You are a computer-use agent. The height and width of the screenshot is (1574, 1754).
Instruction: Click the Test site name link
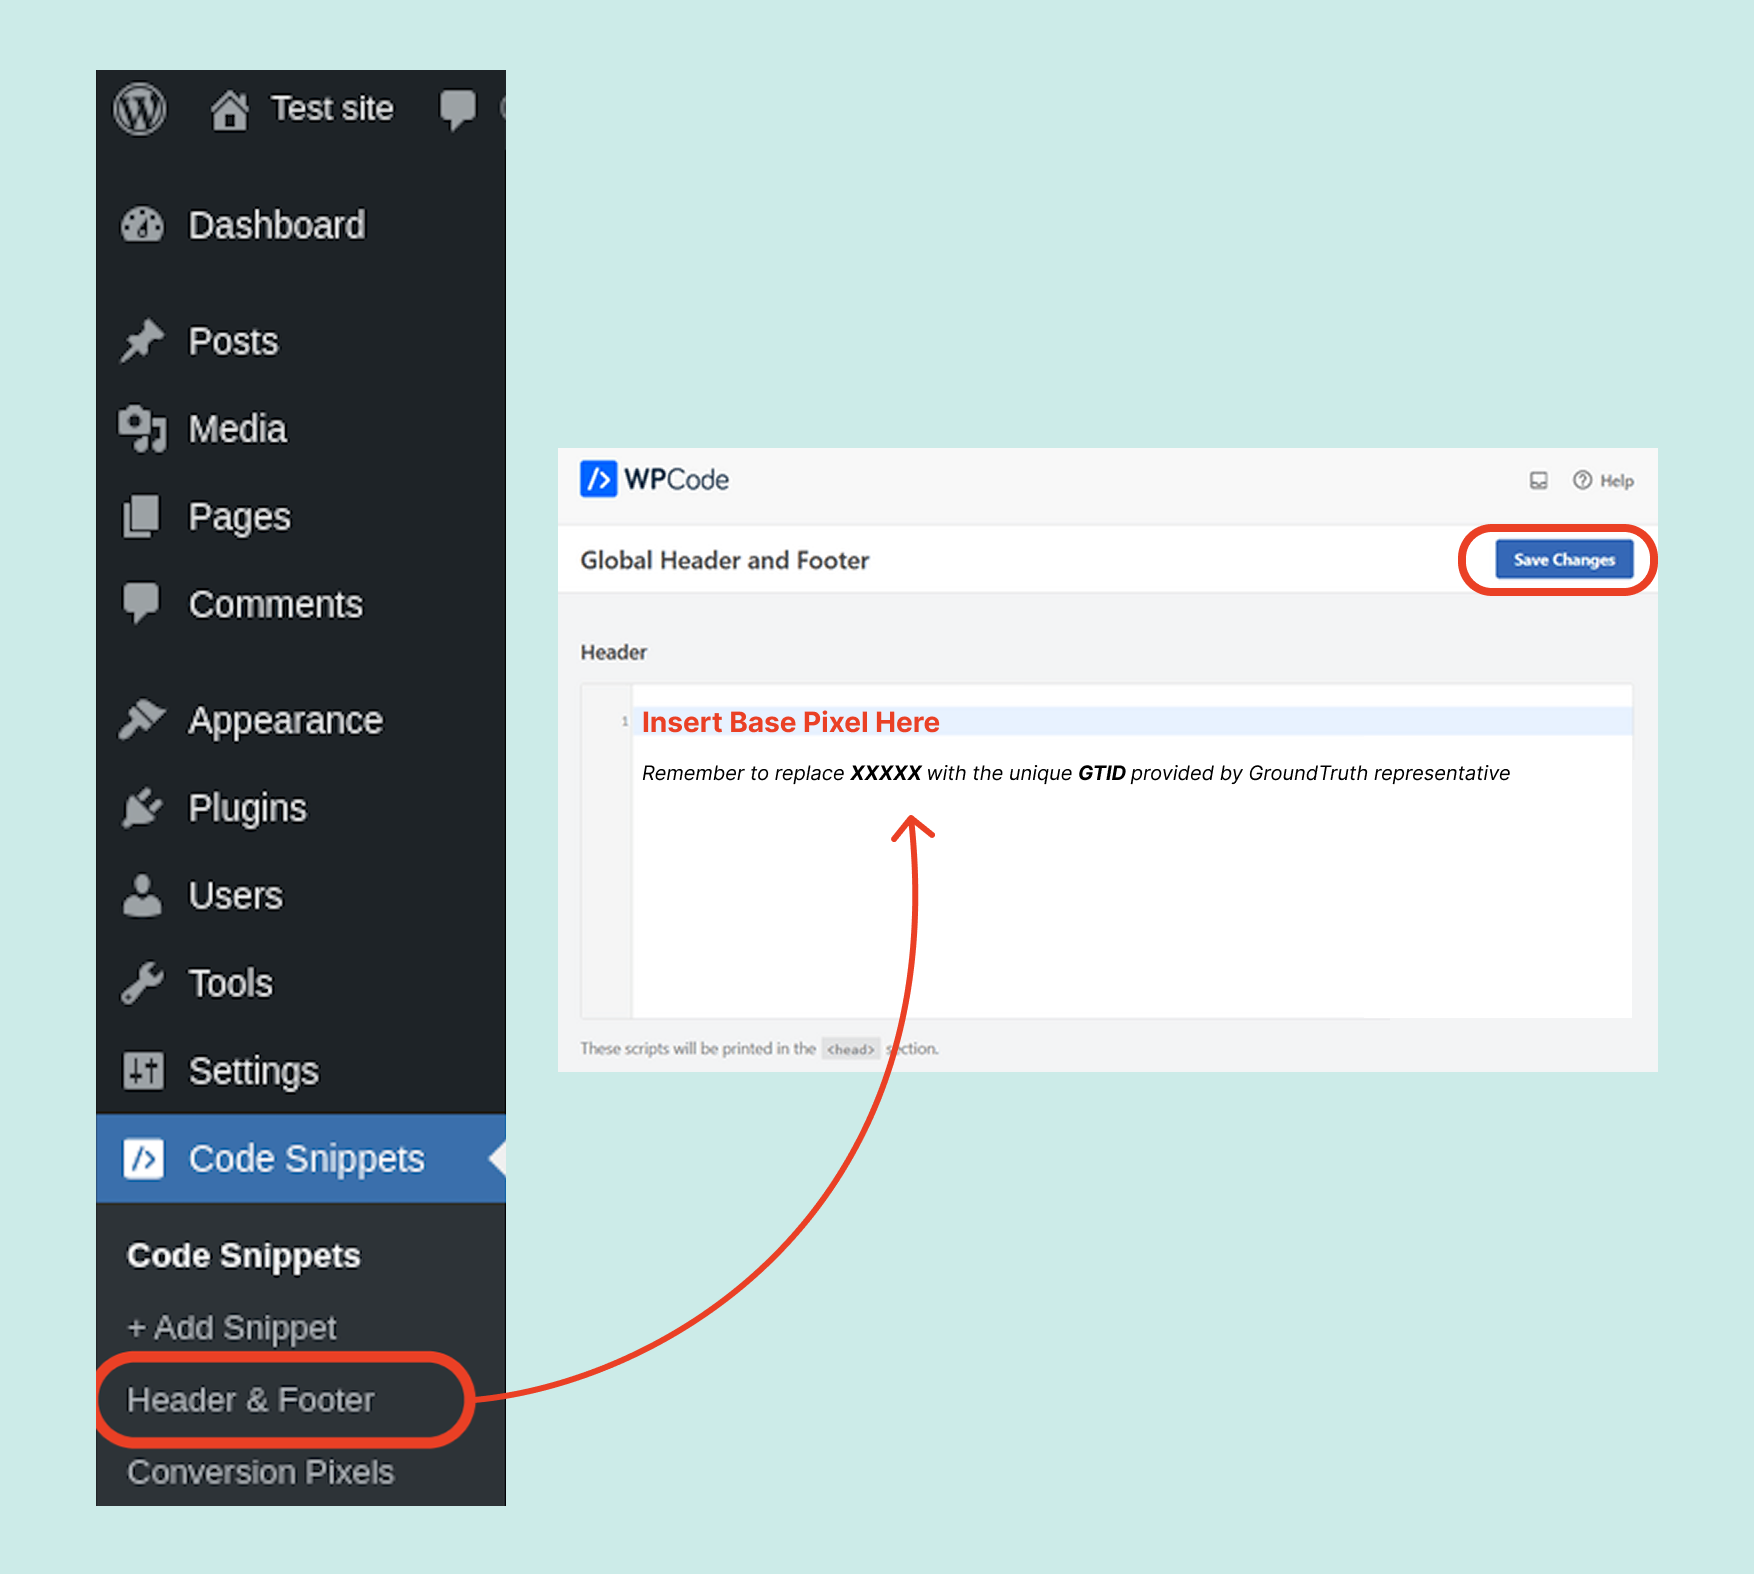(x=333, y=108)
